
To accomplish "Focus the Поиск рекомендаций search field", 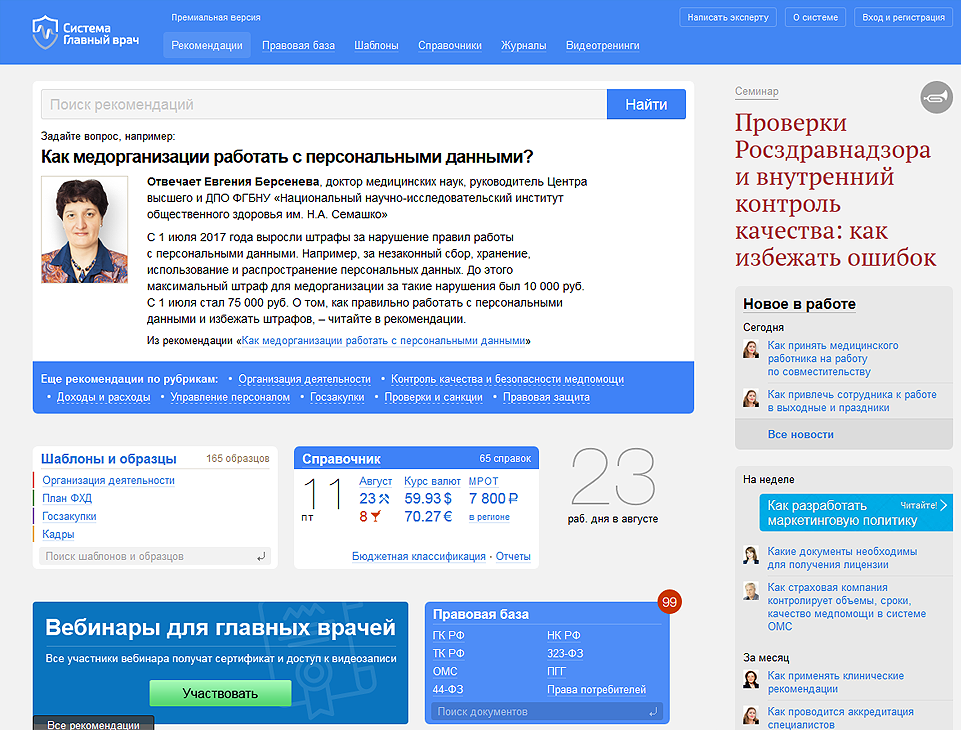I will pos(324,104).
